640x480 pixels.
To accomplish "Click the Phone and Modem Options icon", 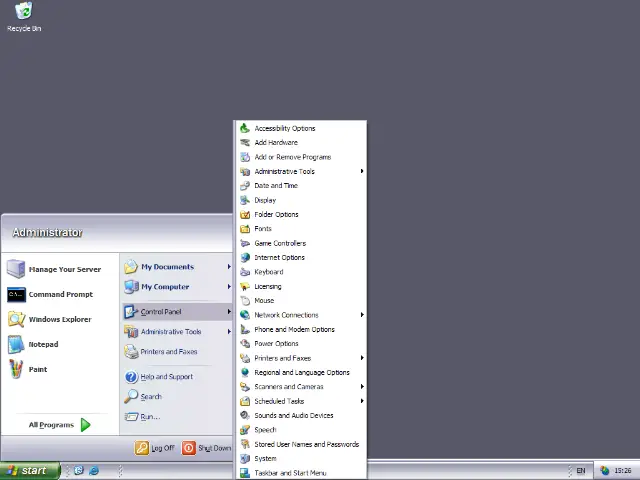I will point(245,329).
